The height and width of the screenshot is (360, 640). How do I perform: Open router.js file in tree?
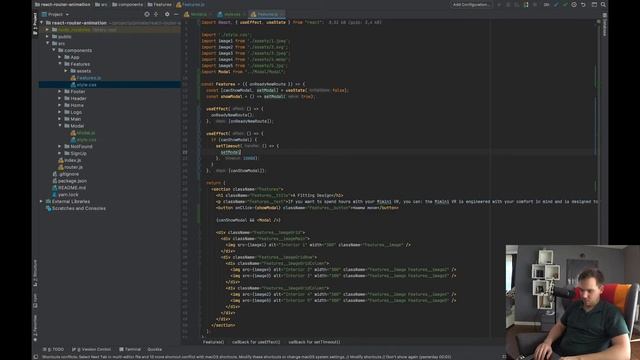click(70, 167)
